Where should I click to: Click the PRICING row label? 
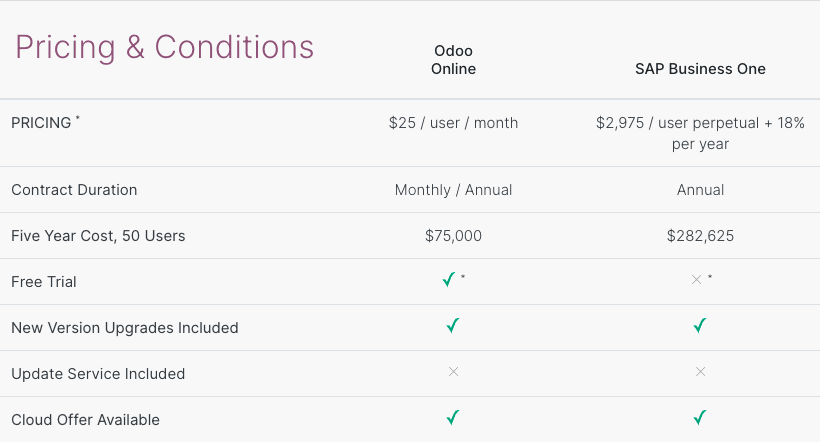coord(41,123)
